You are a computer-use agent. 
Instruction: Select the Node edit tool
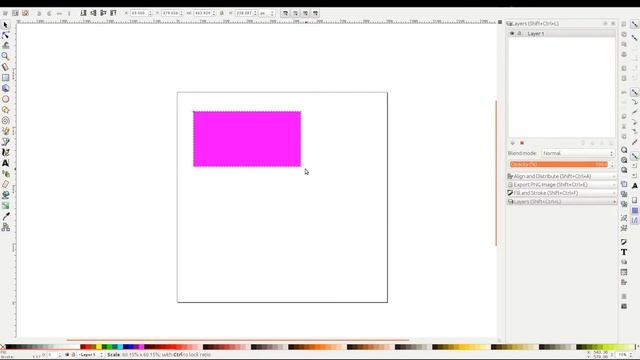(5, 36)
